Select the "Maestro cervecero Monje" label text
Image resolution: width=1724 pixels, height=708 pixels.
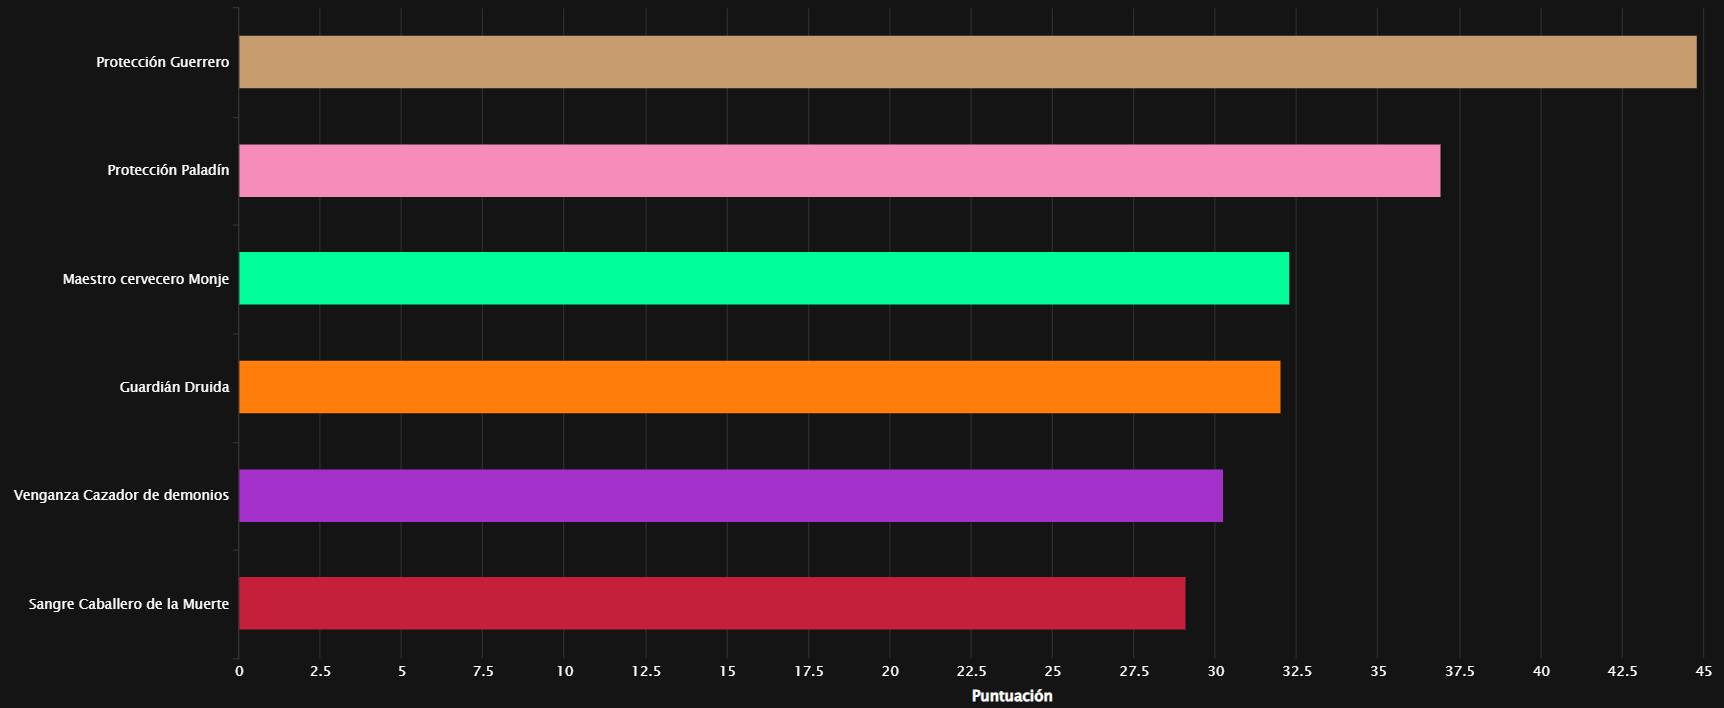[146, 279]
